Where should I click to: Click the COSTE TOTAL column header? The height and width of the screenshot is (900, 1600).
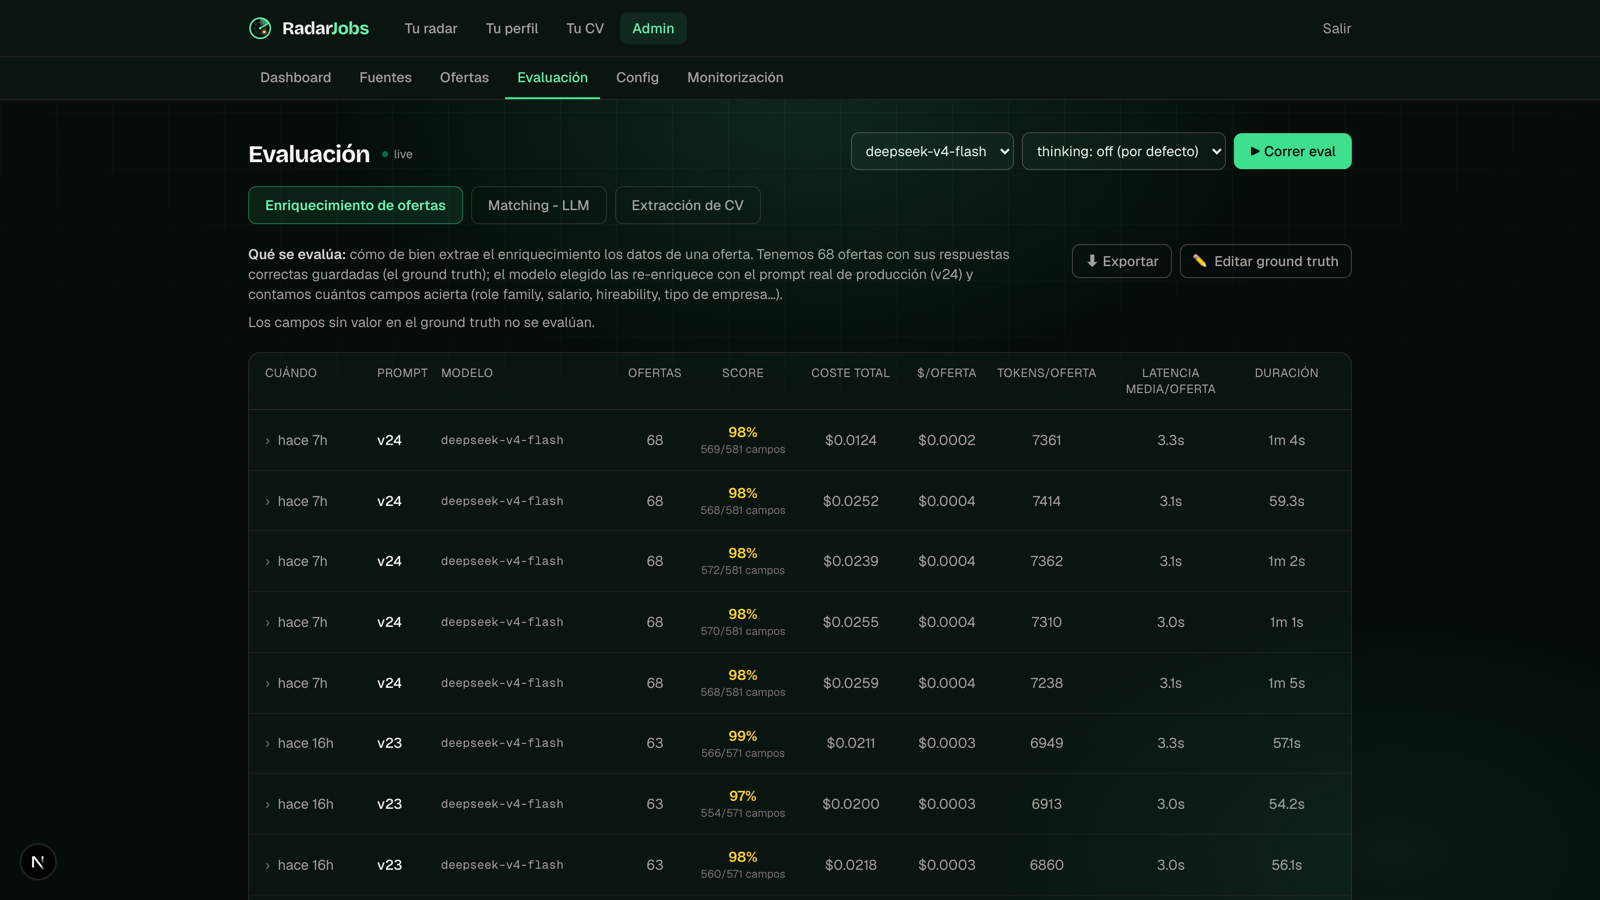coord(850,373)
